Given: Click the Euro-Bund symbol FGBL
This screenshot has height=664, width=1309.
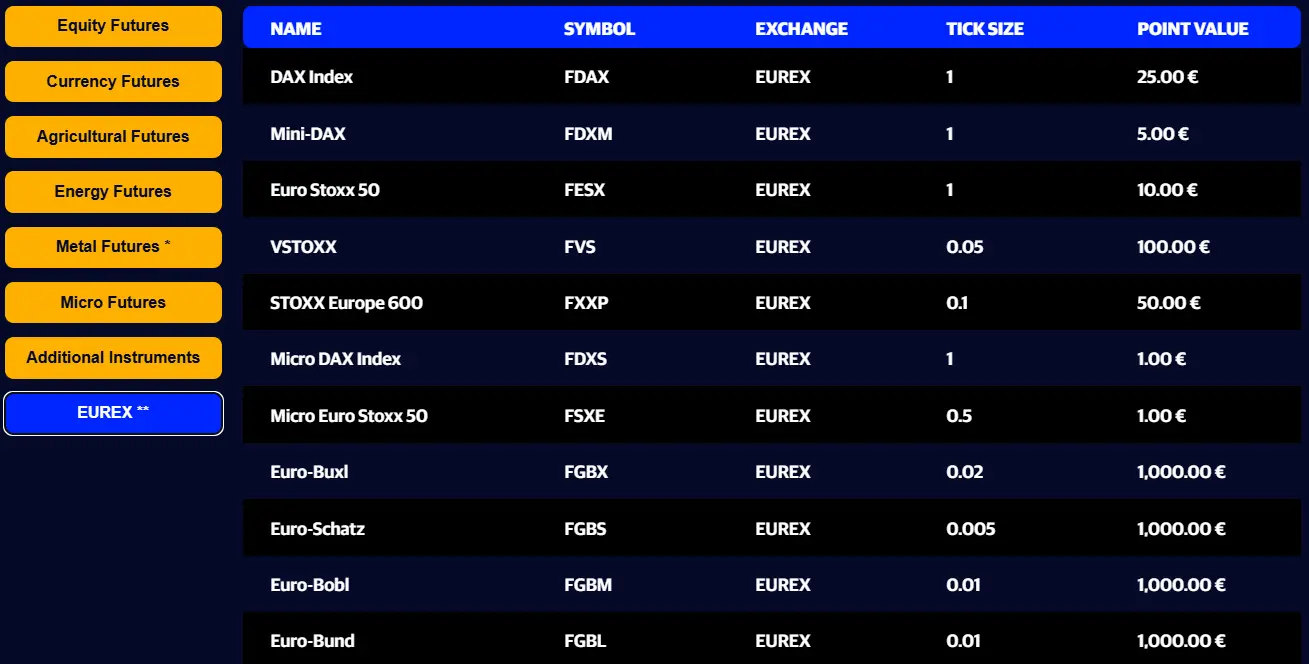Looking at the screenshot, I should tap(586, 641).
